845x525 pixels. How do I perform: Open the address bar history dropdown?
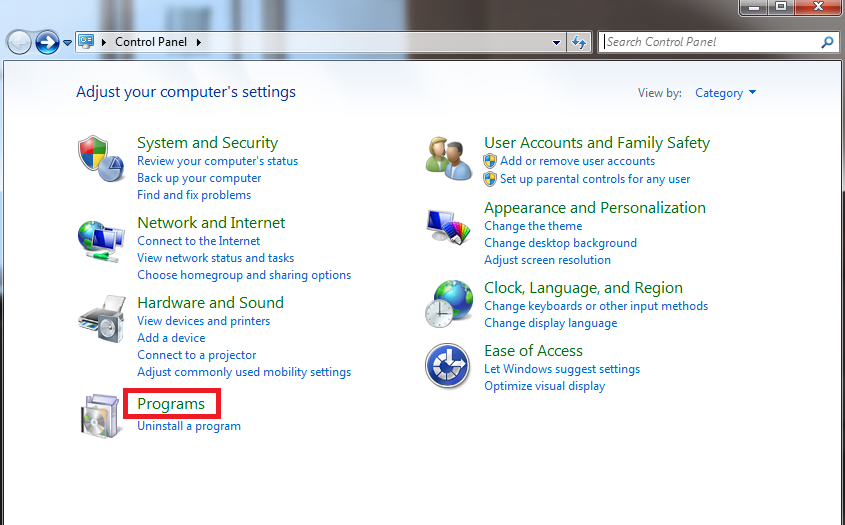[556, 43]
